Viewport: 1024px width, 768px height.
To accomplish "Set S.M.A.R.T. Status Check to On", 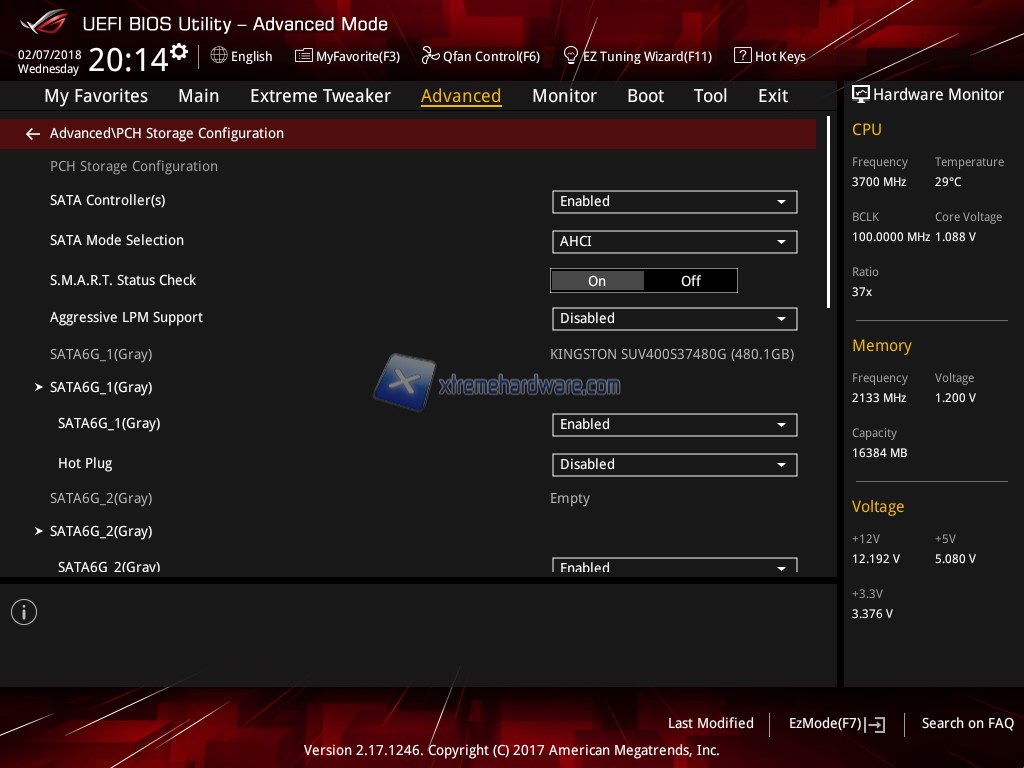I will click(x=597, y=281).
